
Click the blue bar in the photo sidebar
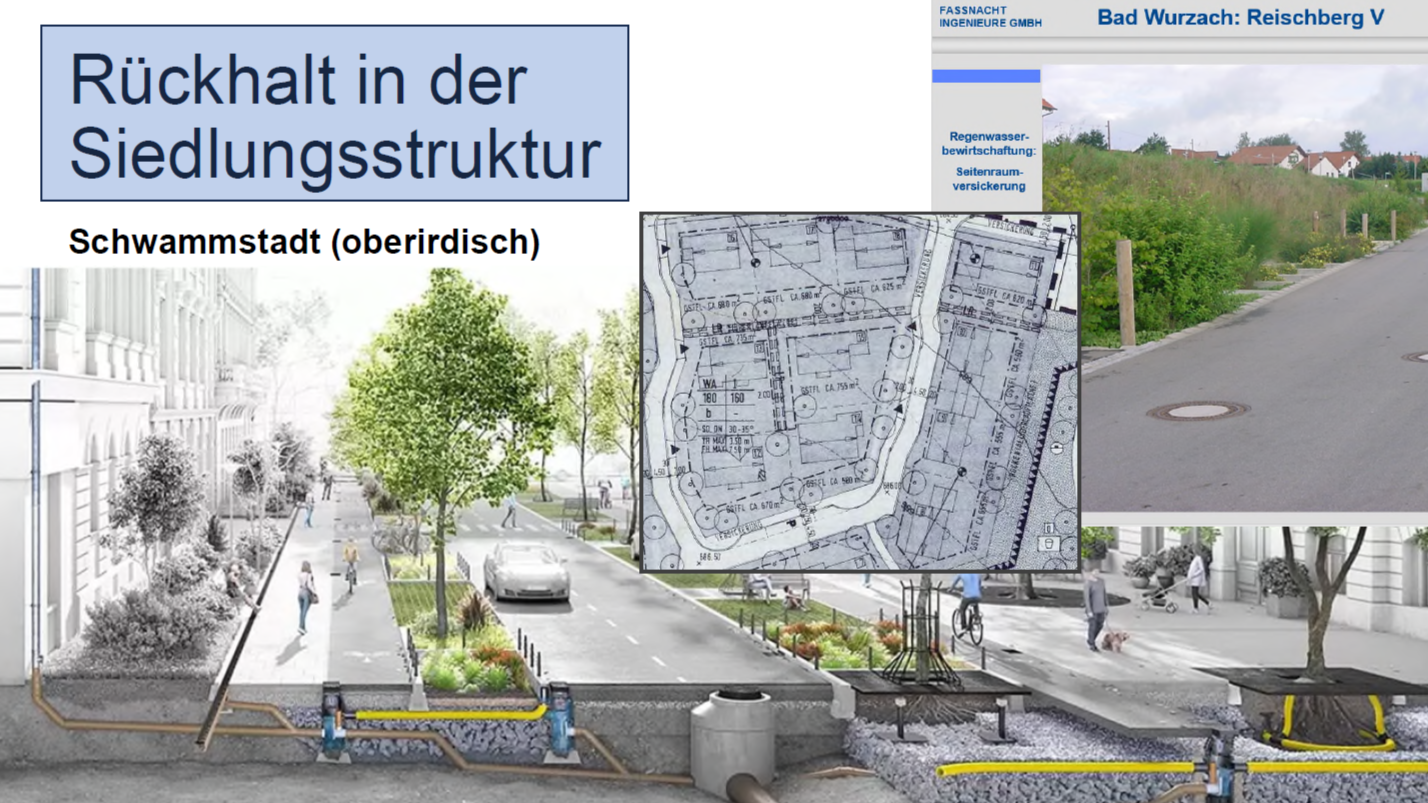coord(985,76)
